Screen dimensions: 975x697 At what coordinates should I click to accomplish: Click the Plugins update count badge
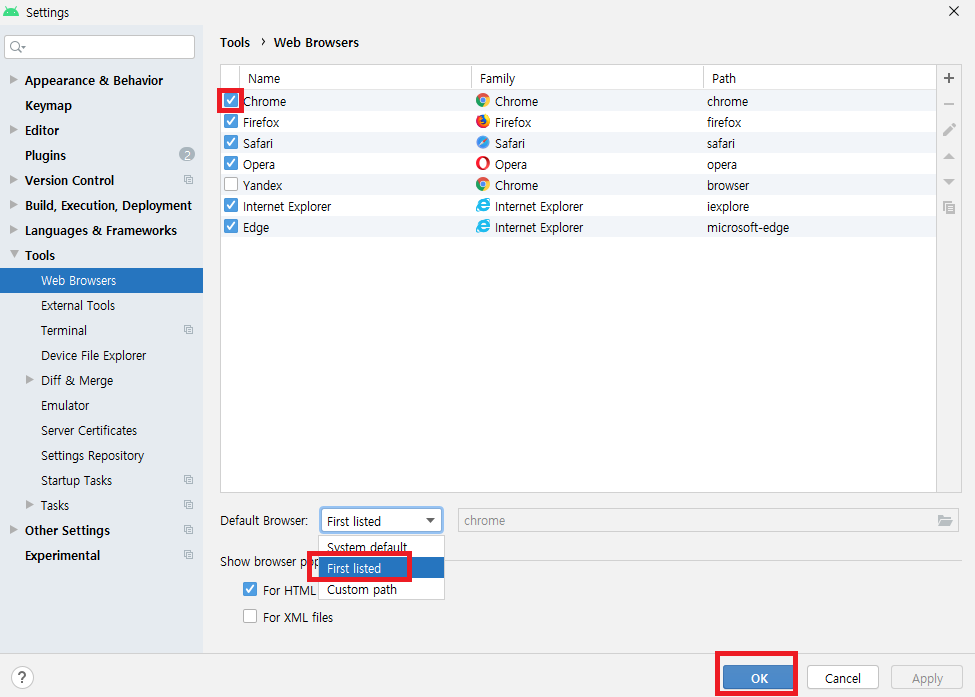187,154
